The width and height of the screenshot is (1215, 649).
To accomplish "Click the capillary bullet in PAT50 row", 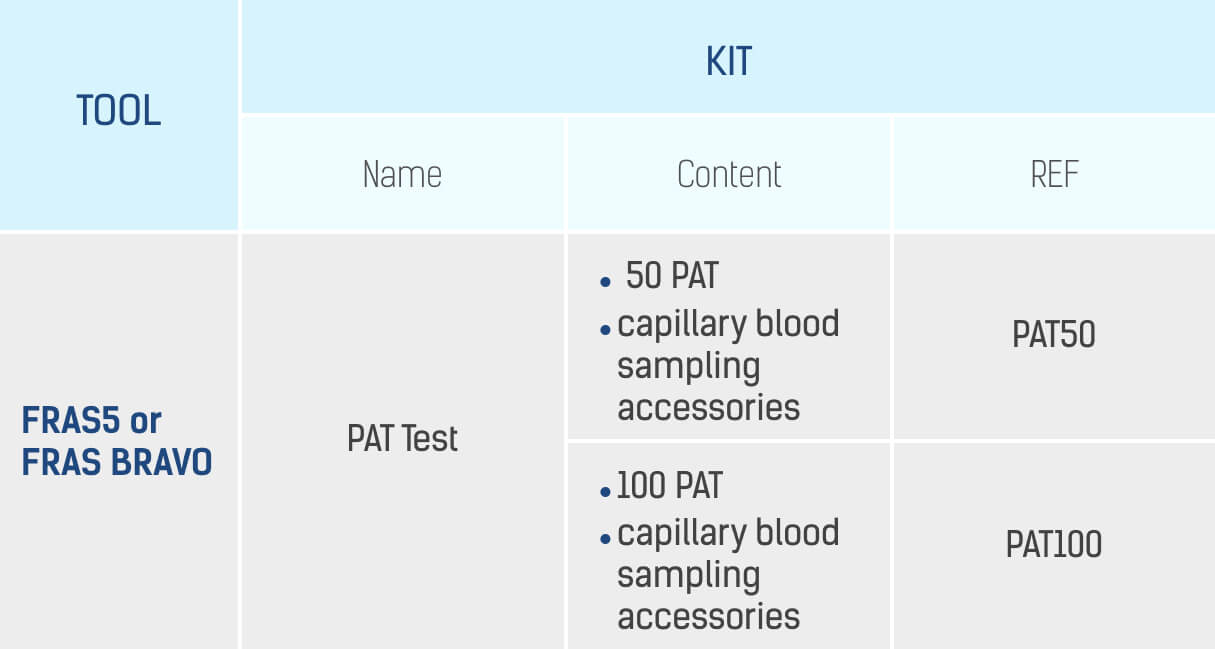I will pos(605,330).
